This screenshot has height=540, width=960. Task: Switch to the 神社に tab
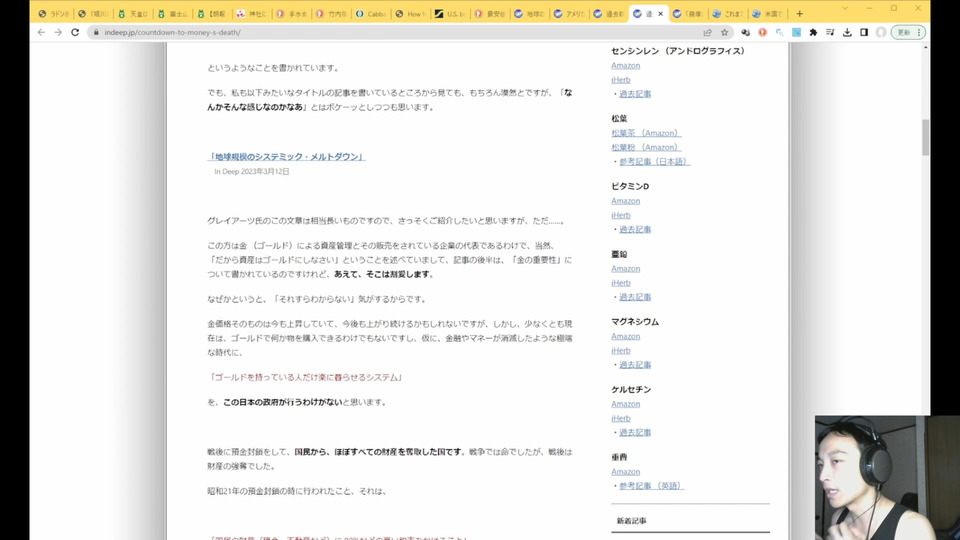[252, 13]
